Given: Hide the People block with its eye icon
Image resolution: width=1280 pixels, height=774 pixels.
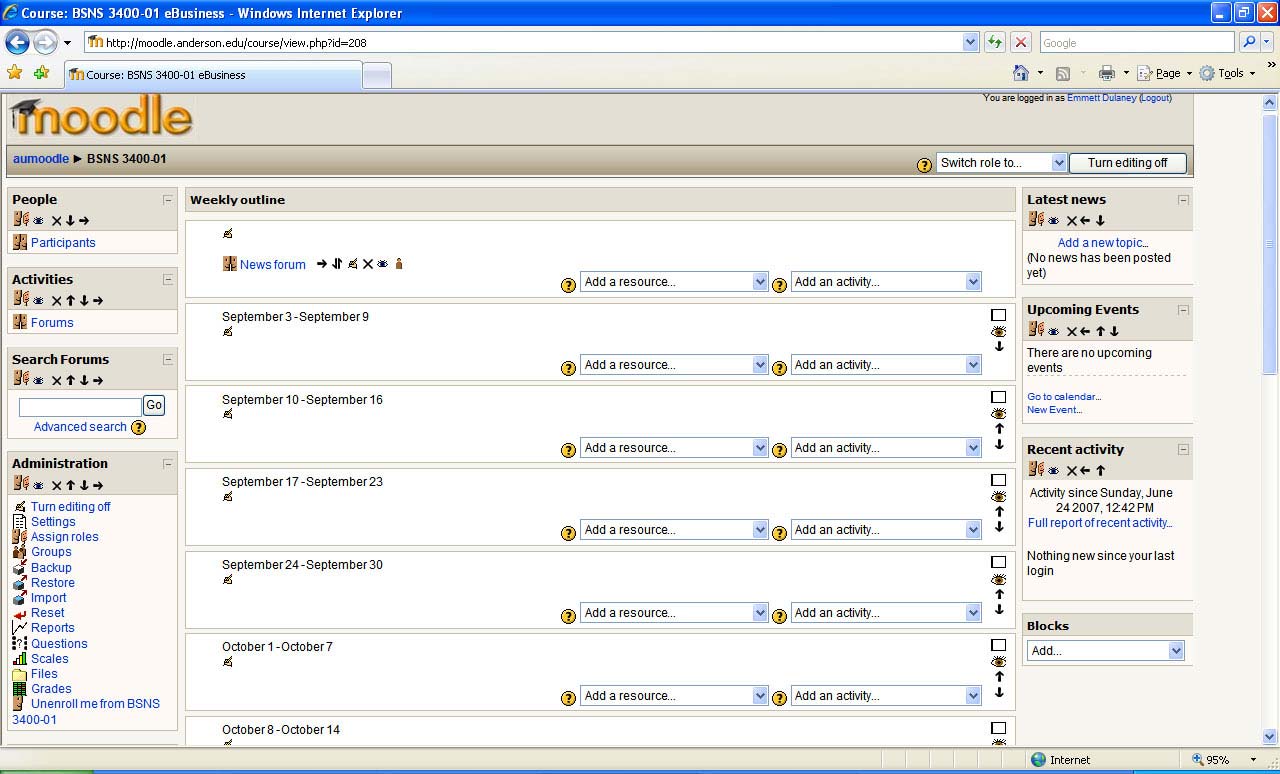Looking at the screenshot, I should pyautogui.click(x=39, y=221).
